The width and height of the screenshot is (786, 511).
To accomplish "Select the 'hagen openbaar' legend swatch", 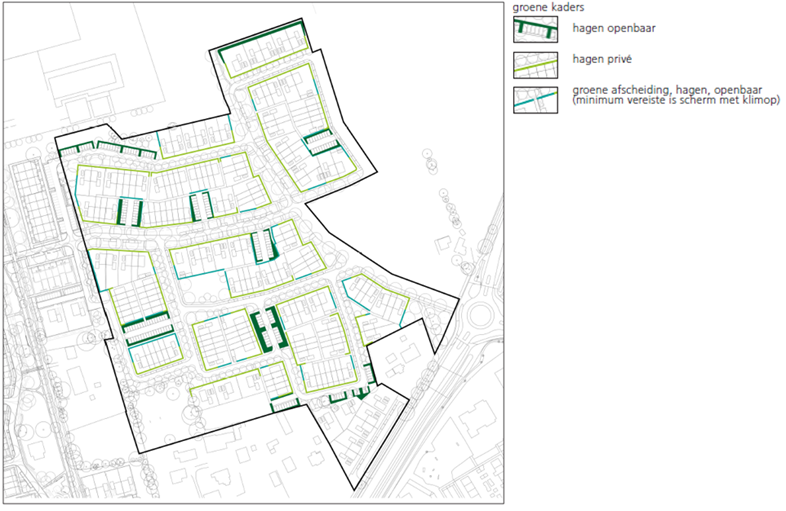I will 535,29.
